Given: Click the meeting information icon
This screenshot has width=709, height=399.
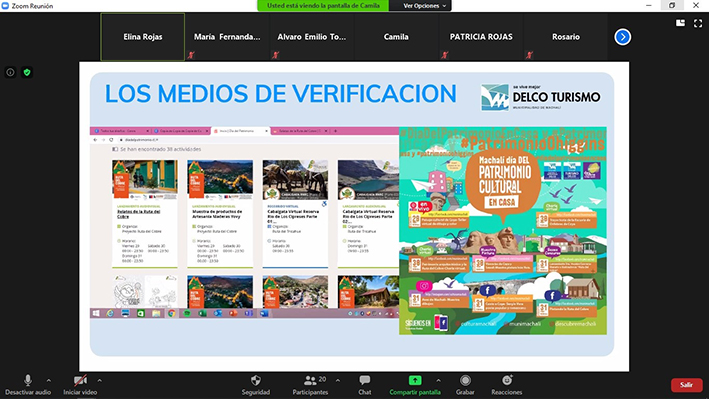Looking at the screenshot, I should point(10,72).
